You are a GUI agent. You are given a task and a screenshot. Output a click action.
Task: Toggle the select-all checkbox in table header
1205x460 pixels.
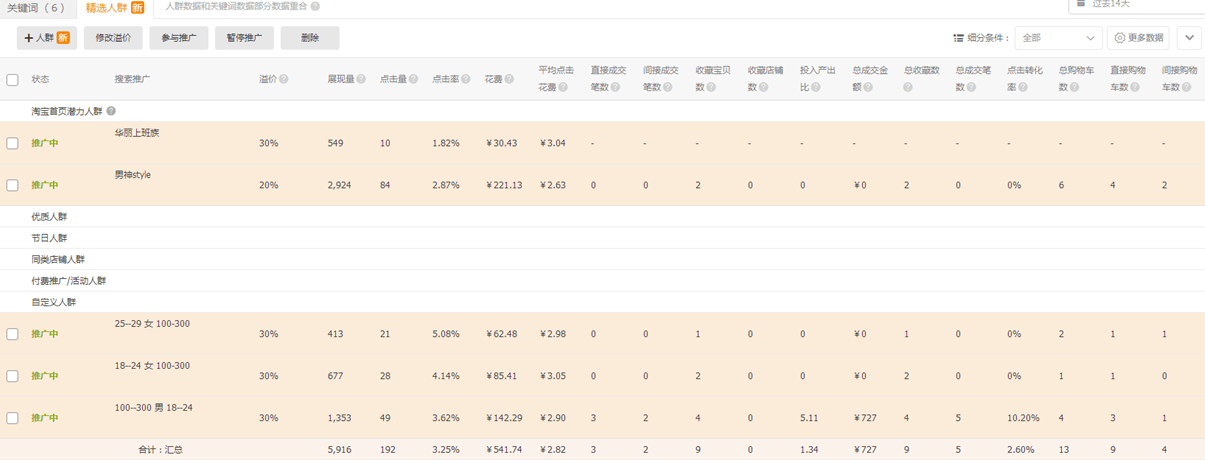[x=12, y=79]
